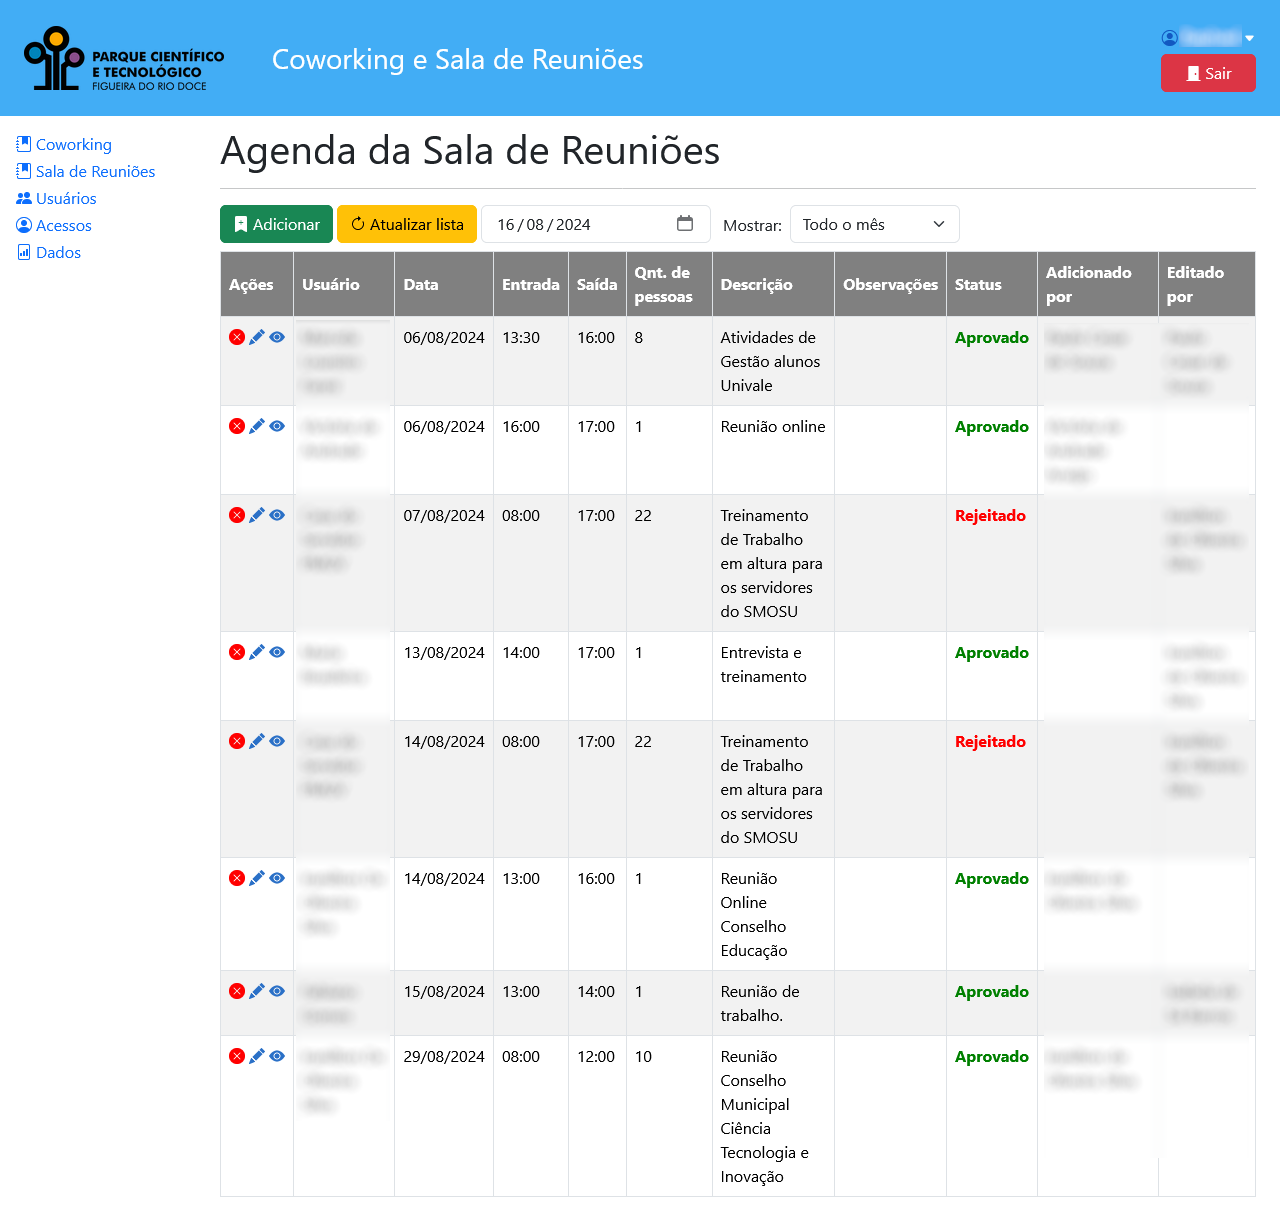Click the date field showing 16/08/2024

[580, 224]
